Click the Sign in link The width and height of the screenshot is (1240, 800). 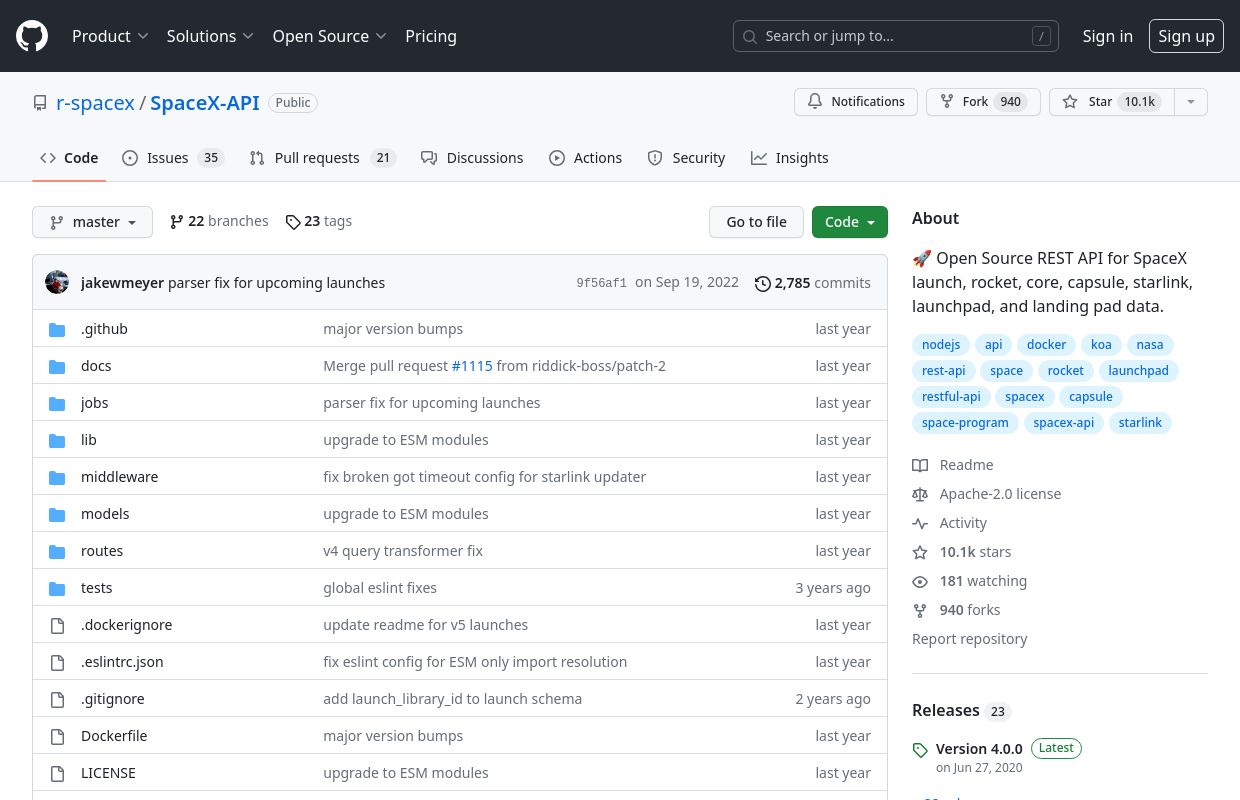click(x=1108, y=36)
